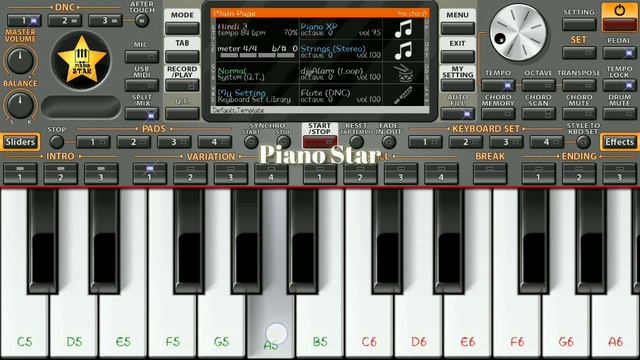
Task: Click Reset Tap Tempo button
Action: click(356, 142)
